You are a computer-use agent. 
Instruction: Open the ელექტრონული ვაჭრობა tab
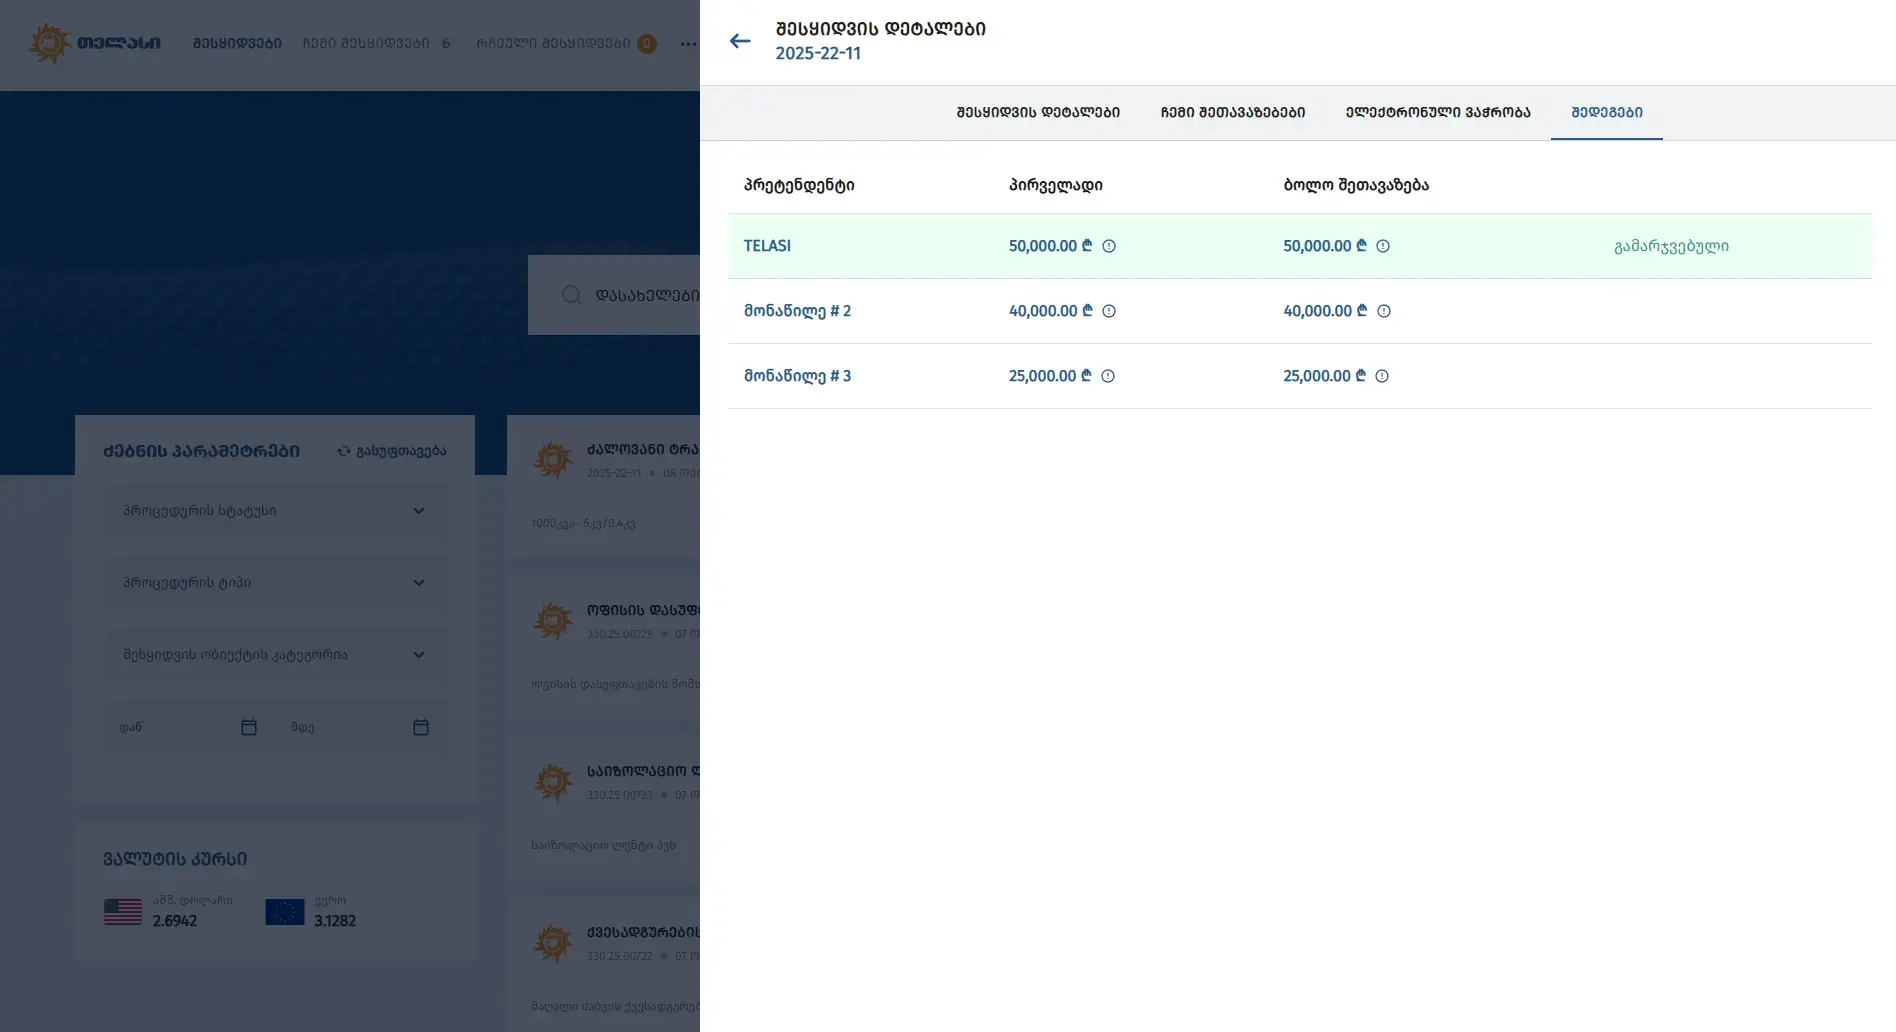point(1437,113)
